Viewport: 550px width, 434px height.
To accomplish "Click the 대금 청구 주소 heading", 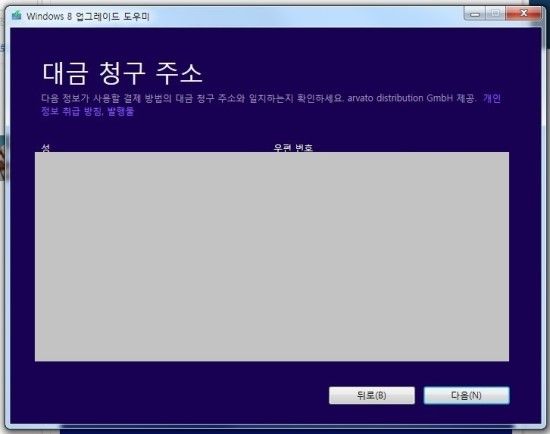I will pyautogui.click(x=122, y=73).
